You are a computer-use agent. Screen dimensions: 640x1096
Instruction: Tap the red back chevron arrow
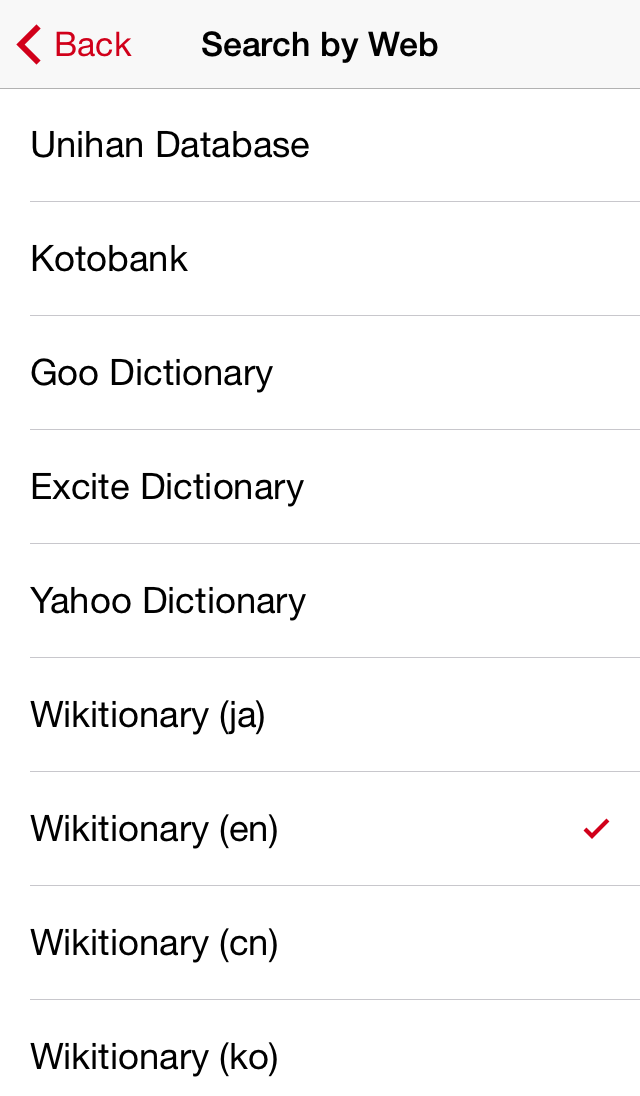pyautogui.click(x=30, y=45)
